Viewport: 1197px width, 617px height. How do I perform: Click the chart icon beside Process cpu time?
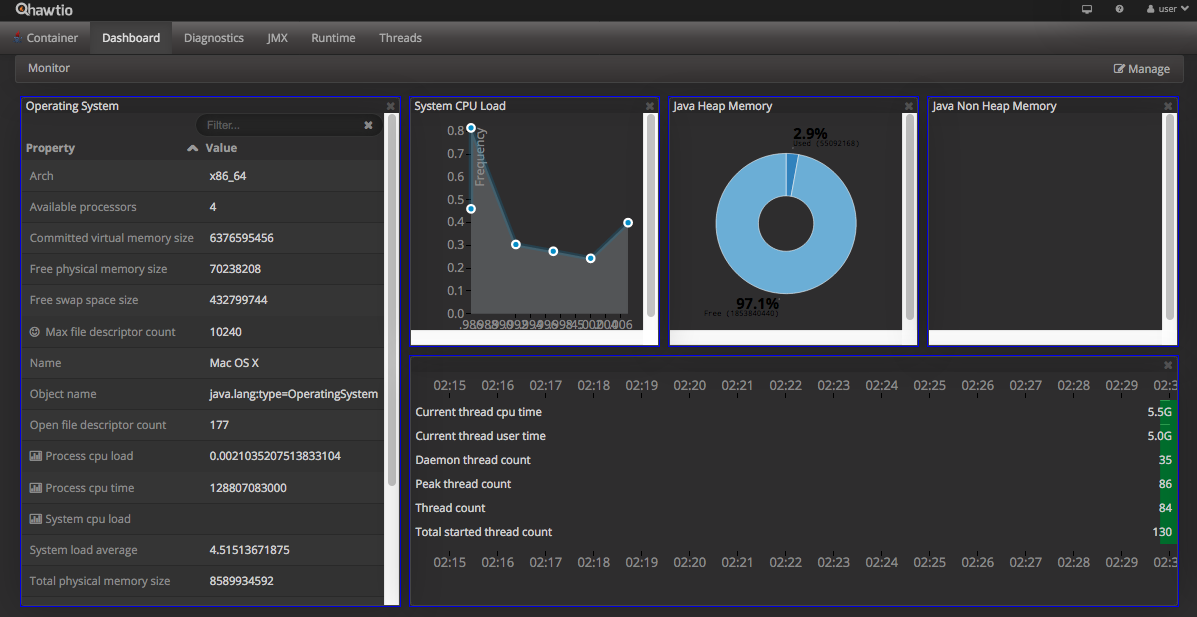click(35, 487)
